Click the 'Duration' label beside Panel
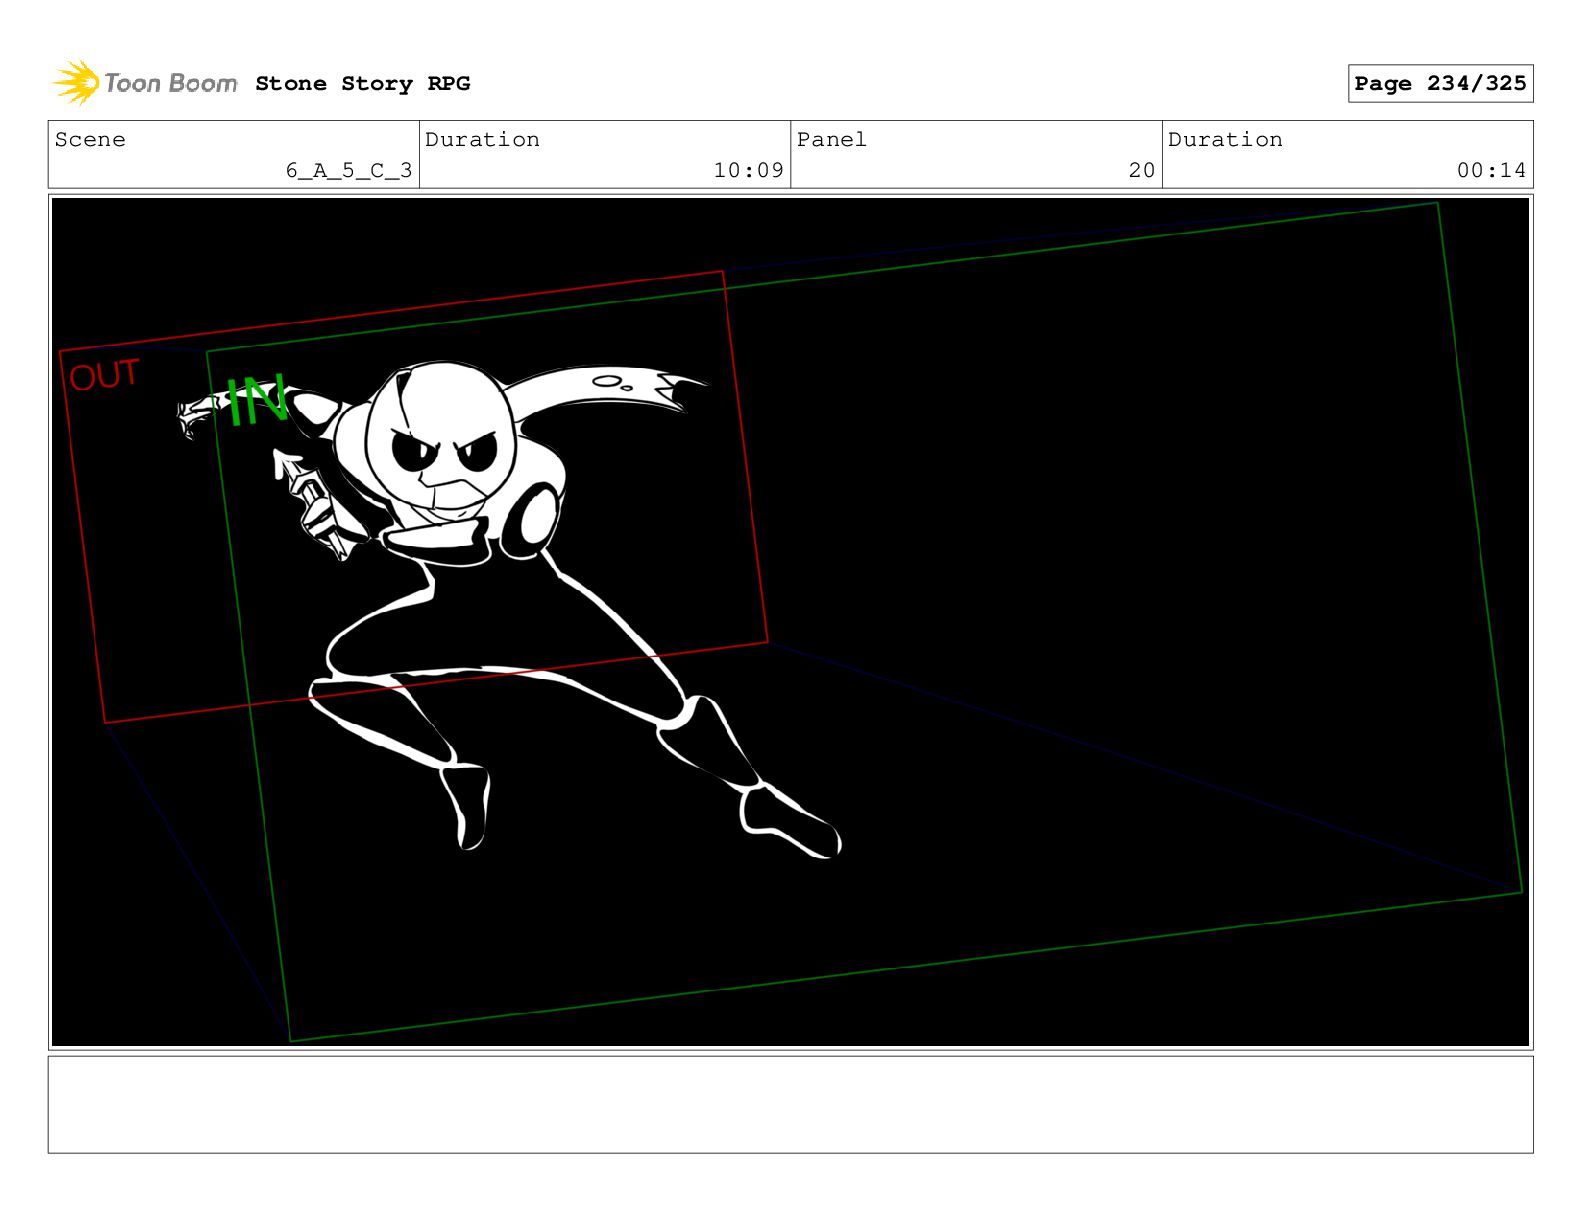 (x=1225, y=139)
